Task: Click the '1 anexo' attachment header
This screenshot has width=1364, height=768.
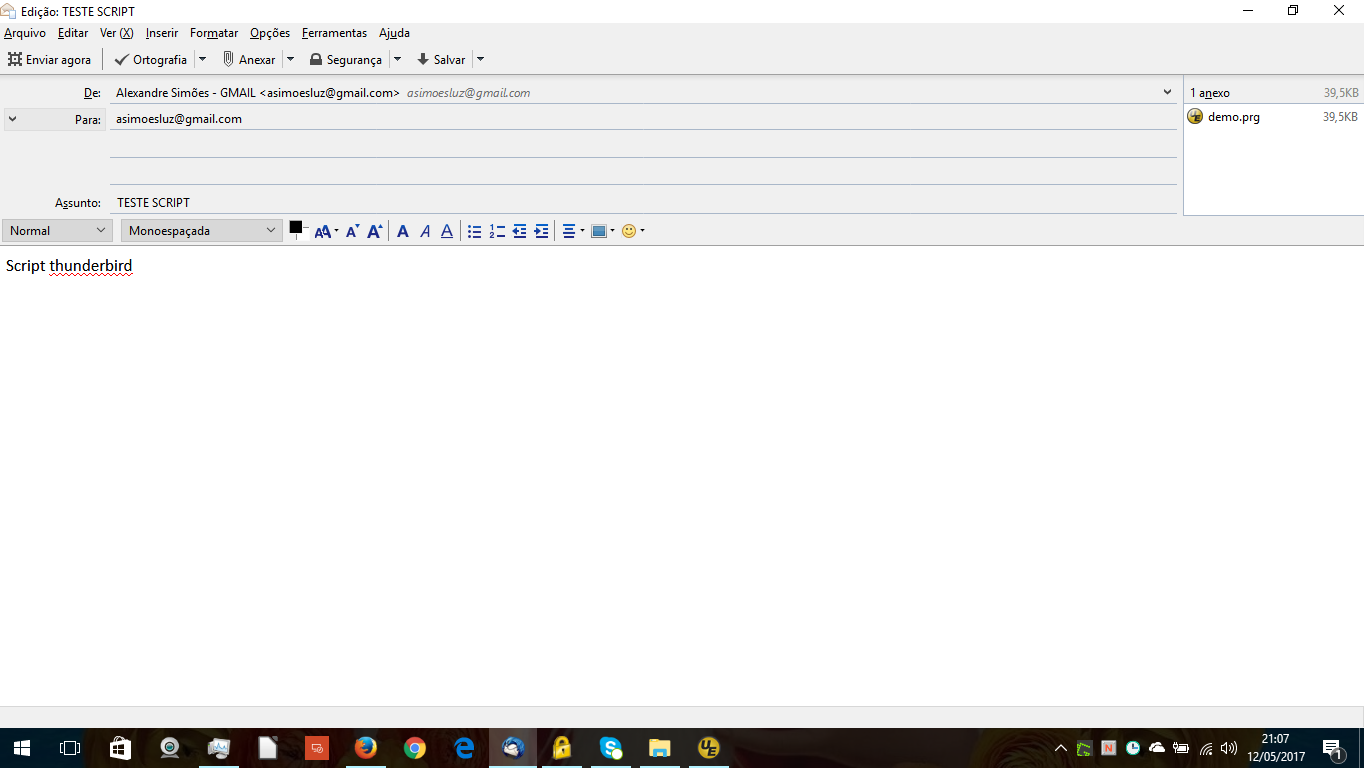Action: click(x=1210, y=93)
